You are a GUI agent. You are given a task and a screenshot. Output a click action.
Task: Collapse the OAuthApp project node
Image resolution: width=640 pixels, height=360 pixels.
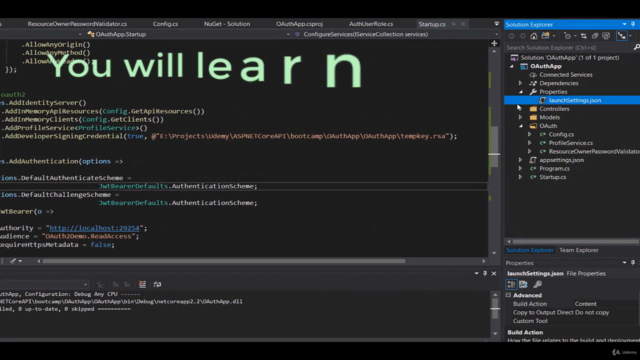click(x=512, y=66)
